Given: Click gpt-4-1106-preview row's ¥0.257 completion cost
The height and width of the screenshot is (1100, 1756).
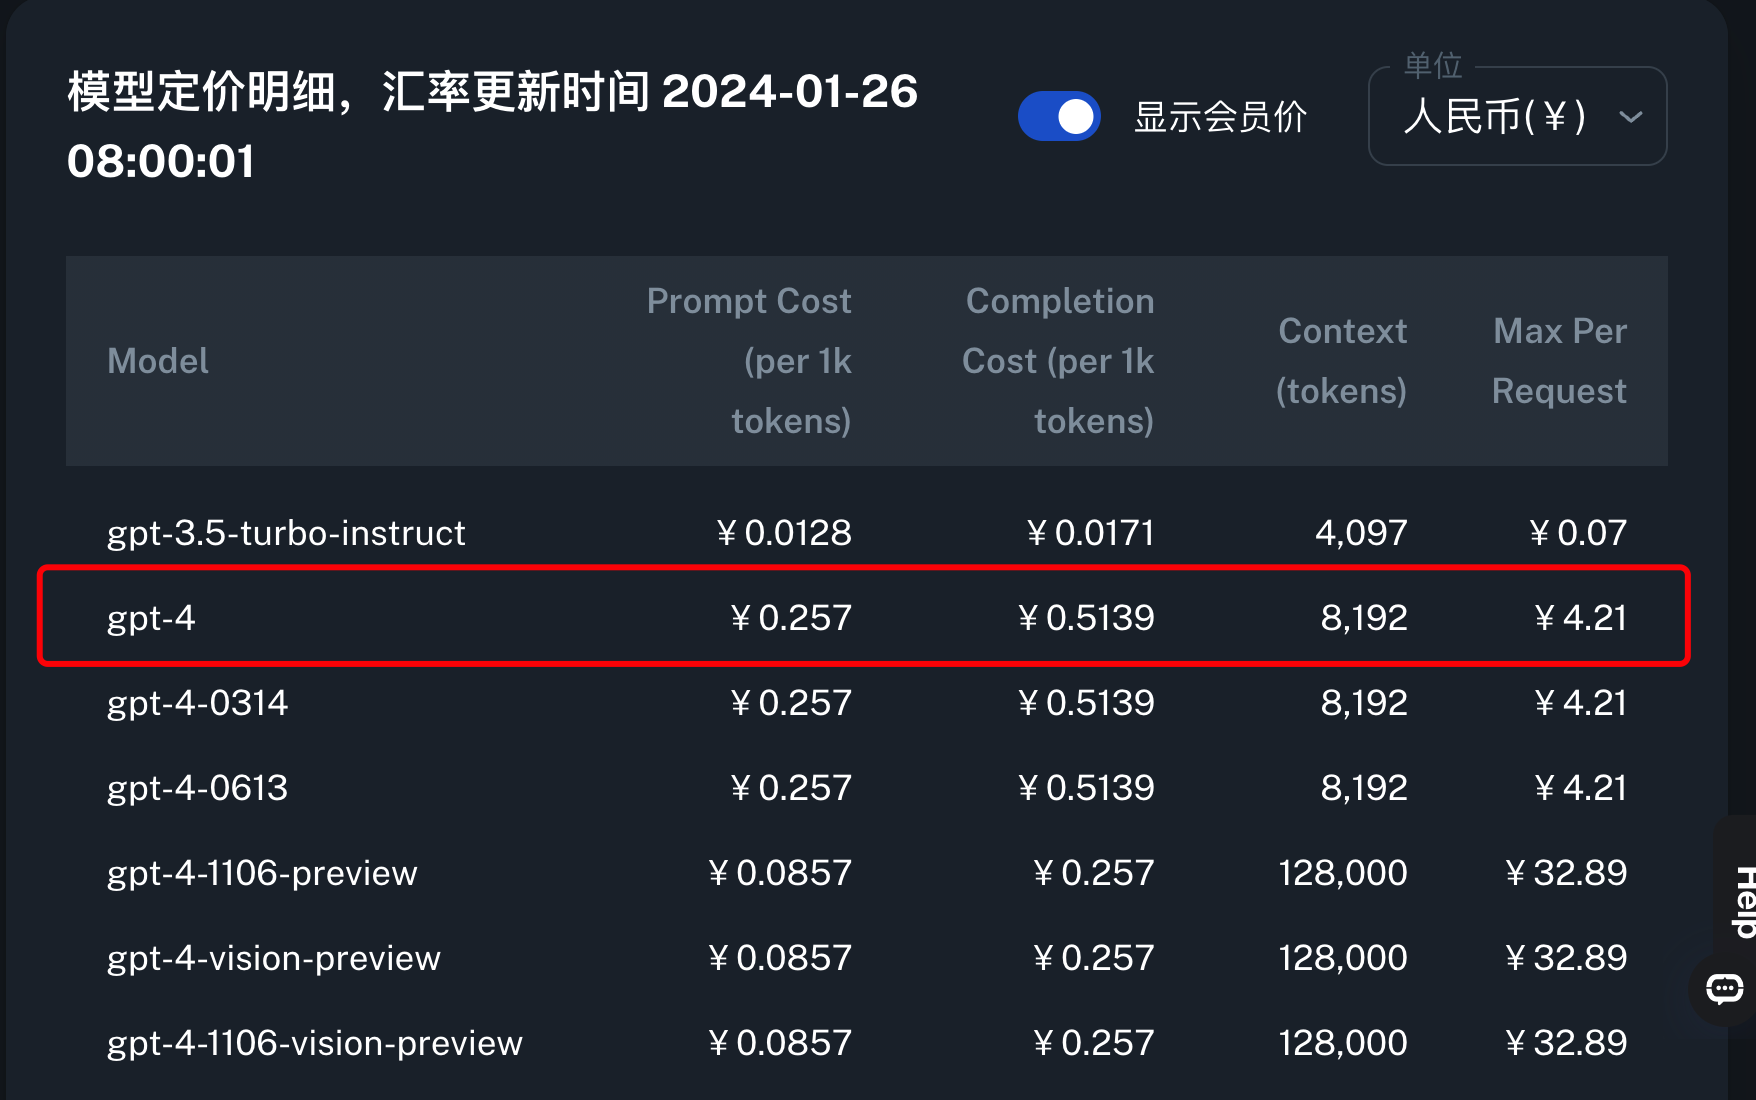Looking at the screenshot, I should (x=1094, y=873).
